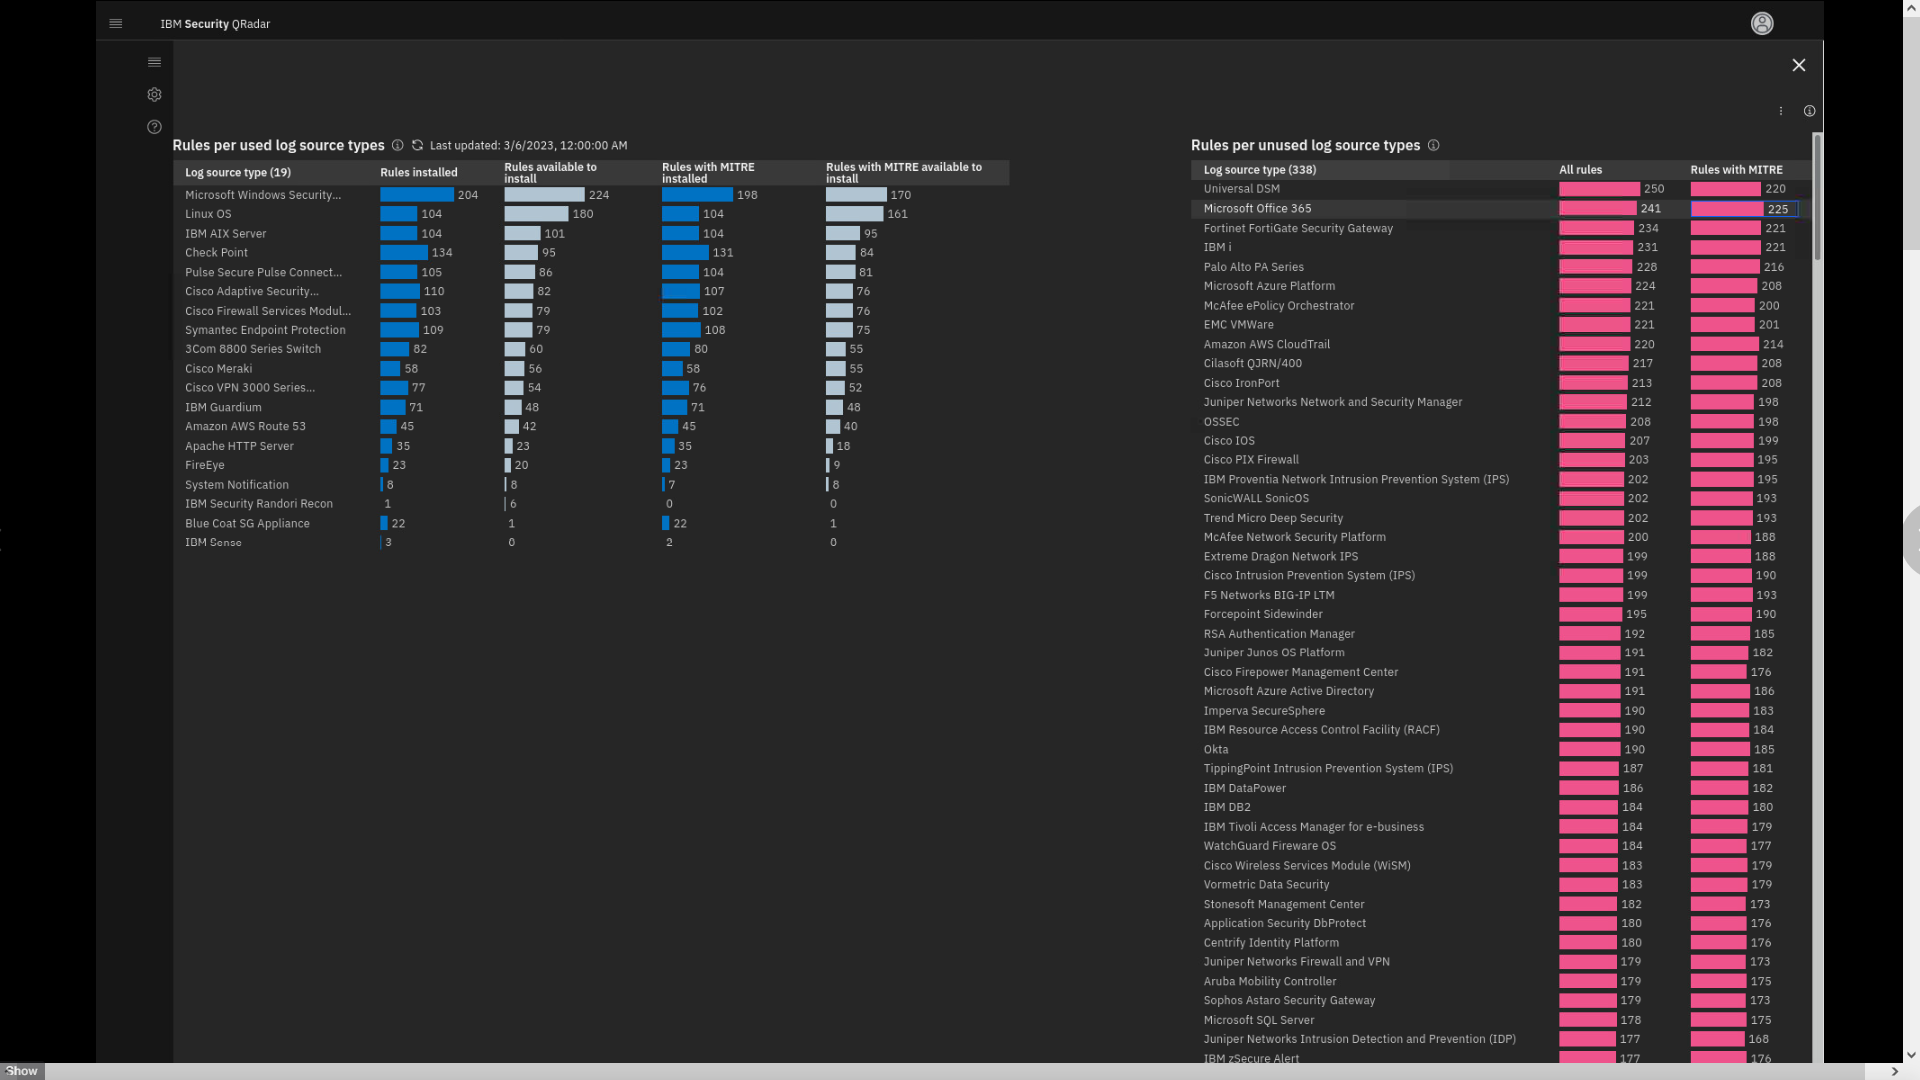
Task: Click info icon next to unused log sources title
Action: tap(1433, 145)
